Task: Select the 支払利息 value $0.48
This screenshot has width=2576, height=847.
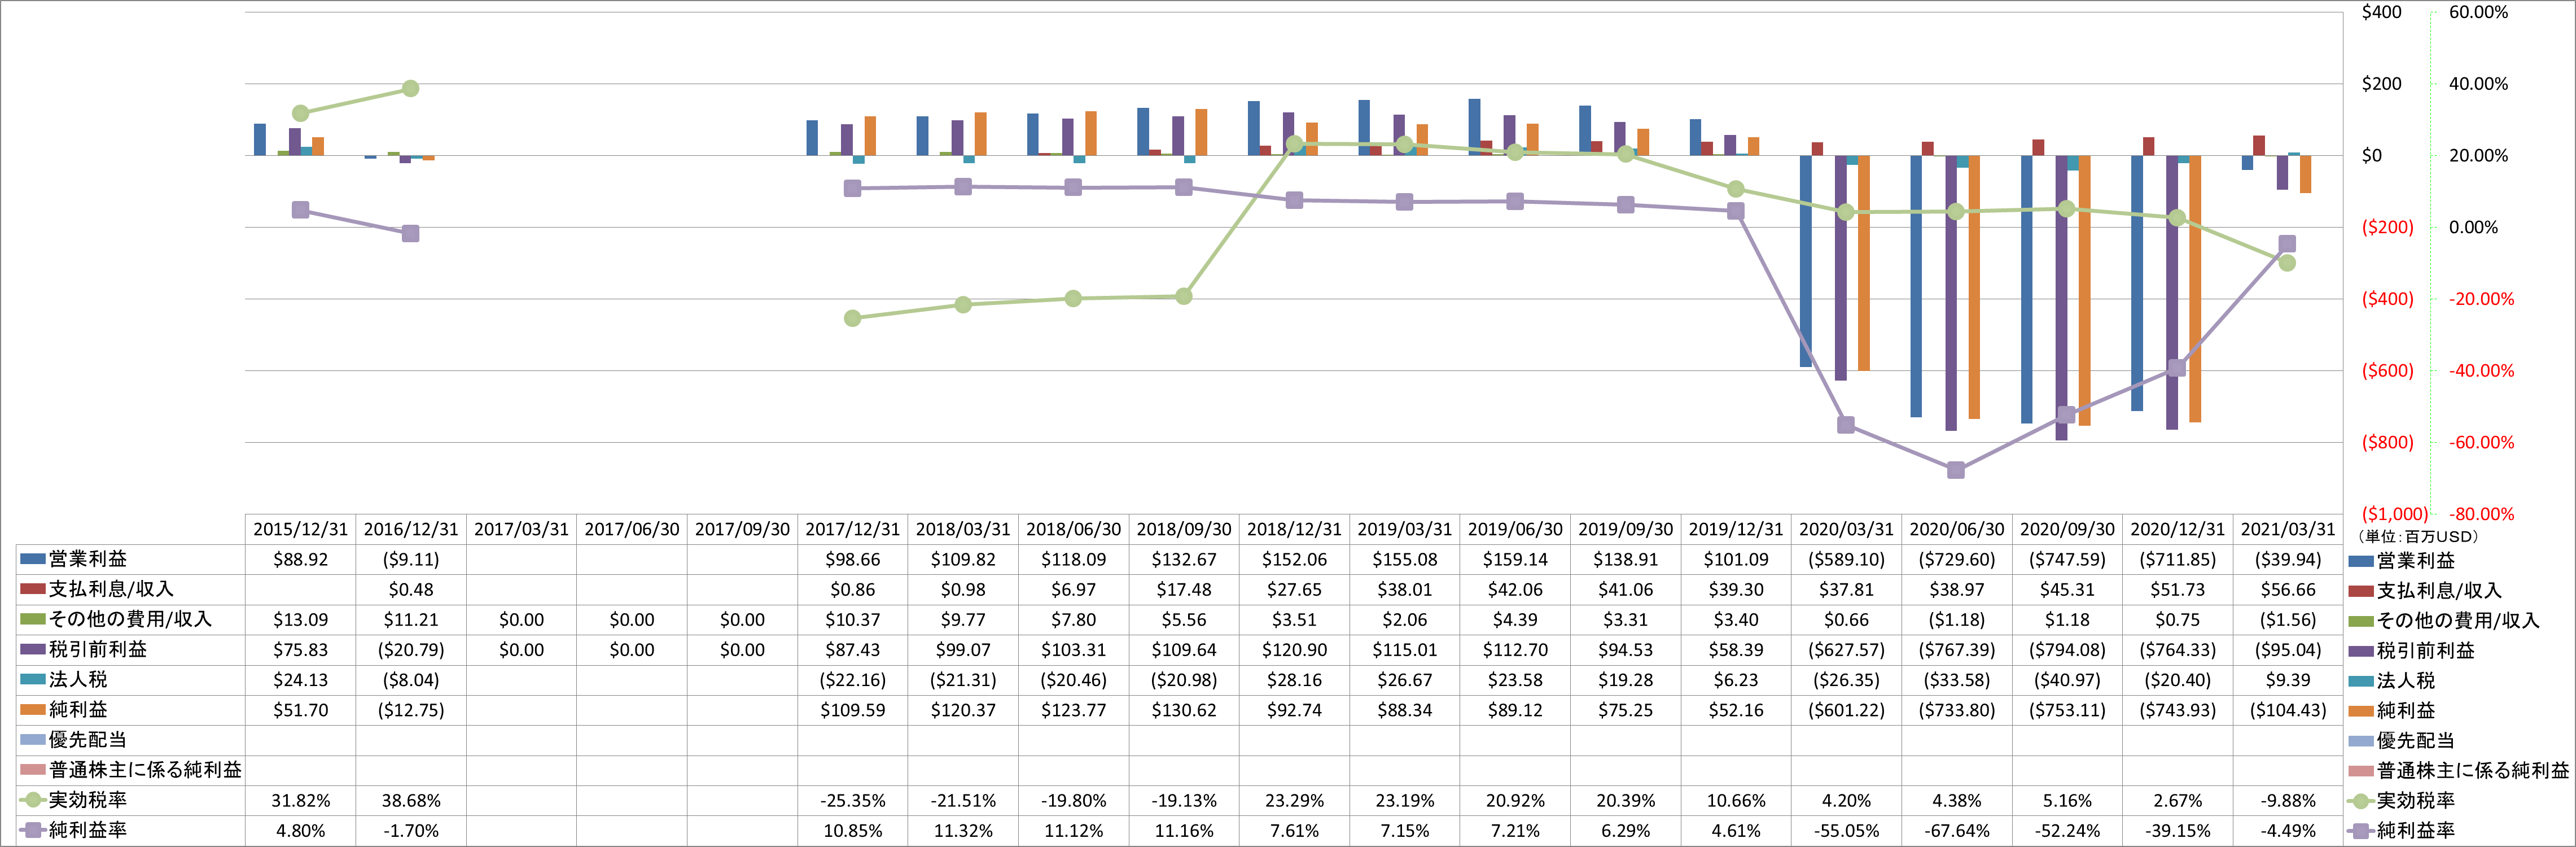Action: click(411, 590)
